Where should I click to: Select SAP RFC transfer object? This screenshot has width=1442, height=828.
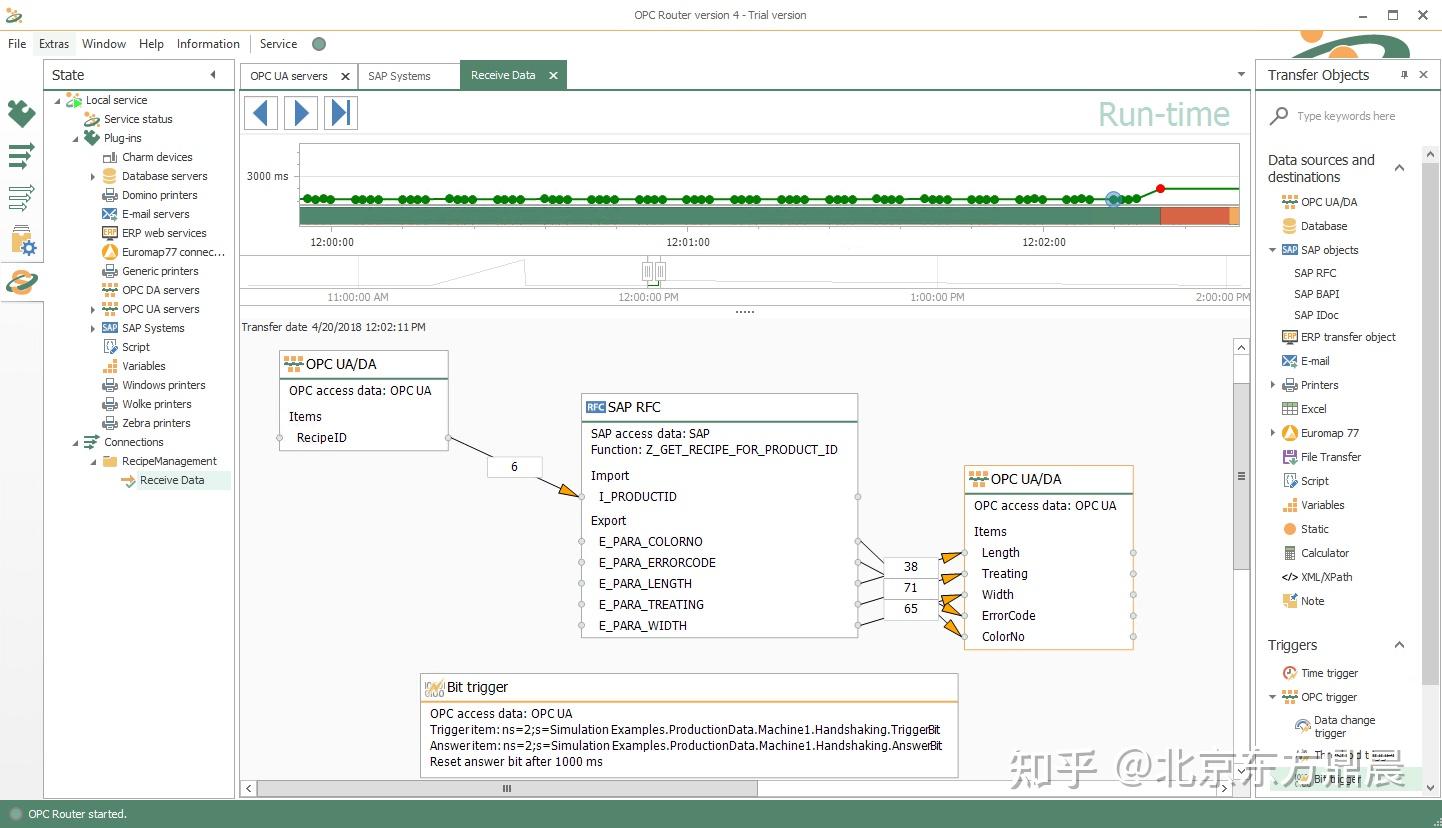(1315, 273)
